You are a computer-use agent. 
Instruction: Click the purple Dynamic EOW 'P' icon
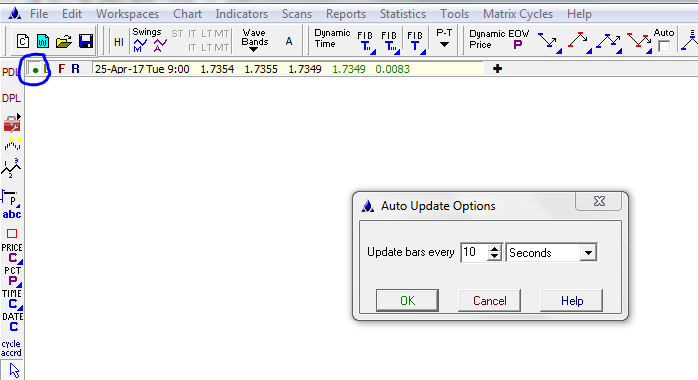[x=517, y=45]
